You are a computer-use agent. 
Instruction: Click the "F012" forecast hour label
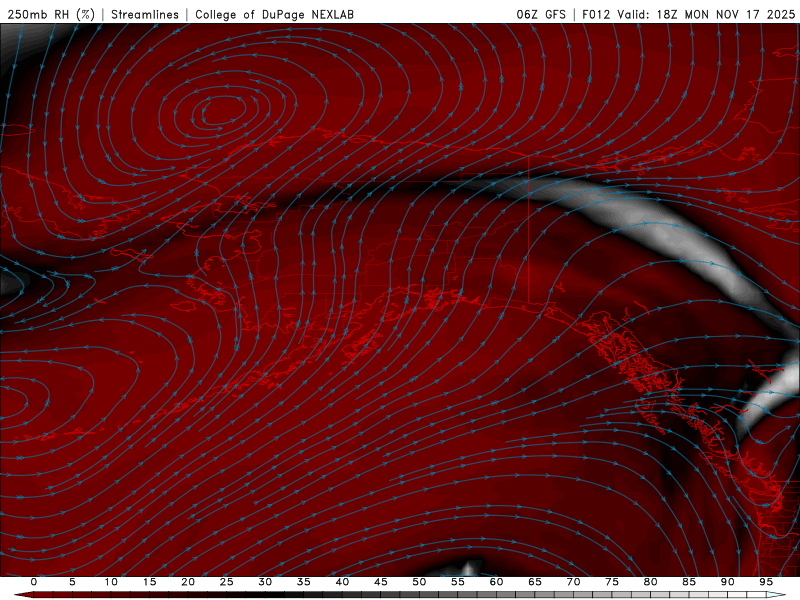(596, 14)
